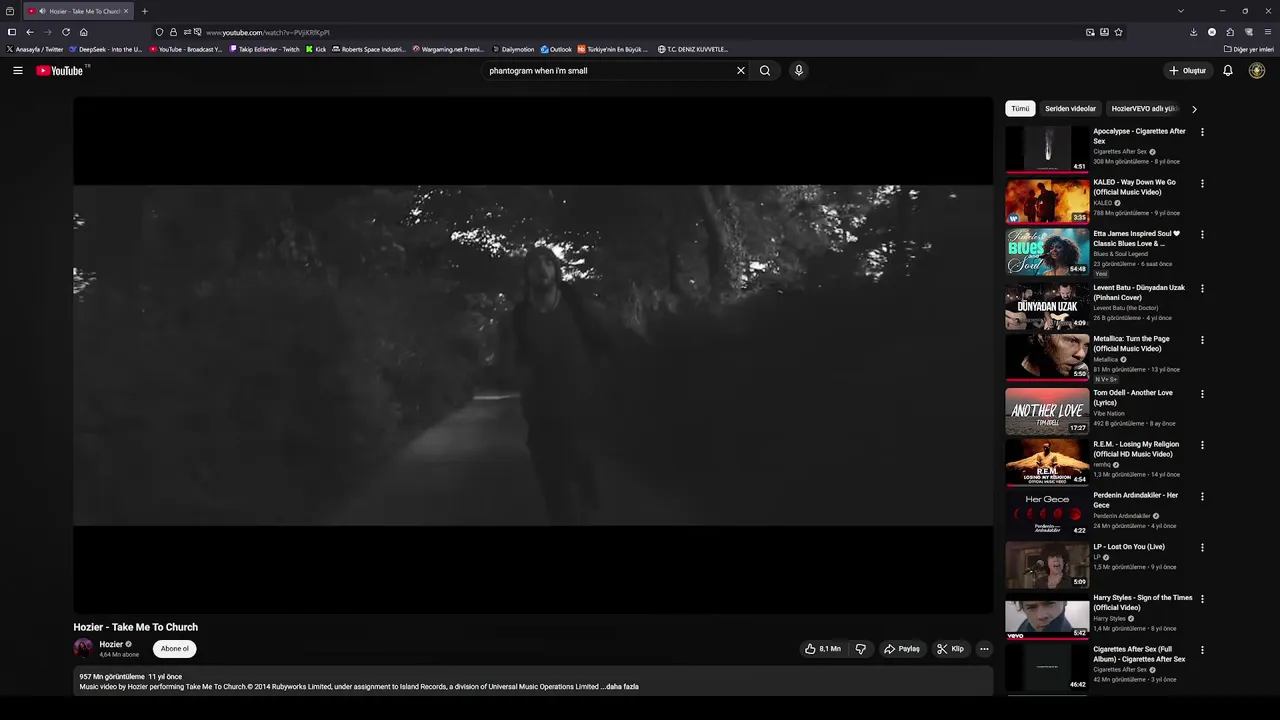Toggle the browser sidebar panel icon

coord(12,32)
